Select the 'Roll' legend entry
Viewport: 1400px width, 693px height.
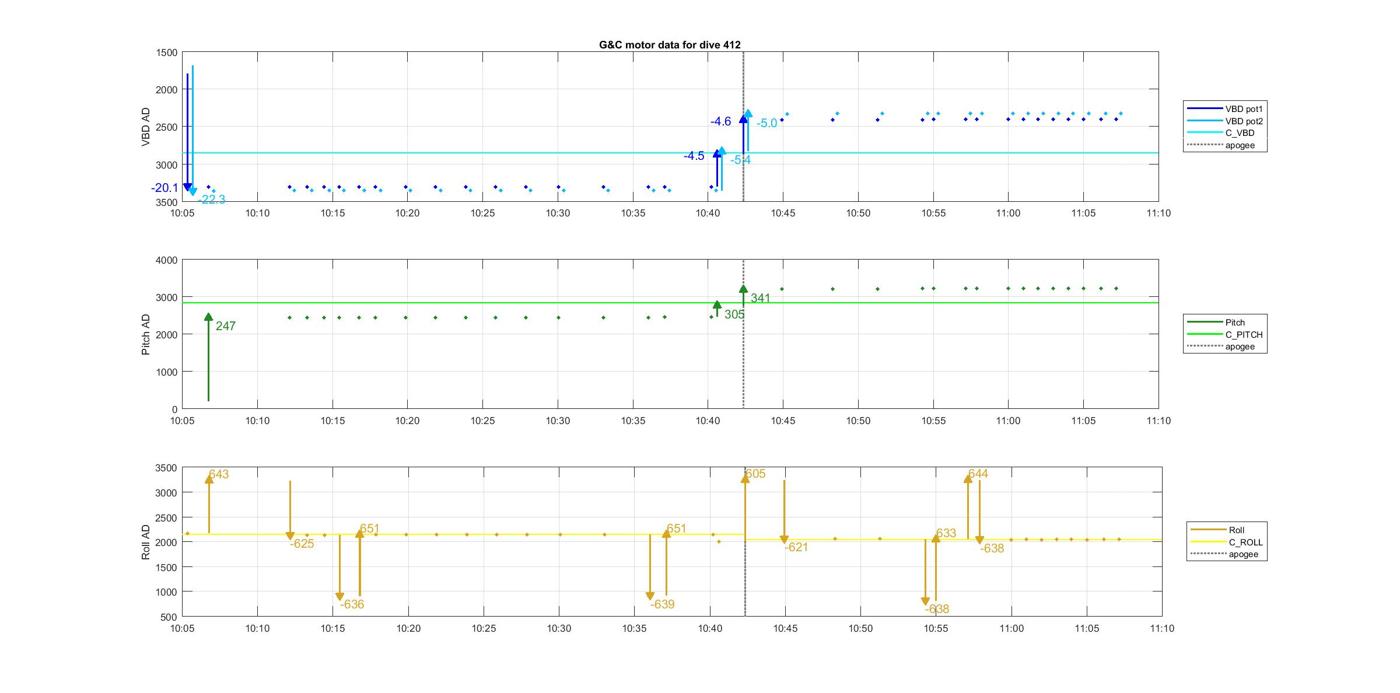[x=1218, y=530]
